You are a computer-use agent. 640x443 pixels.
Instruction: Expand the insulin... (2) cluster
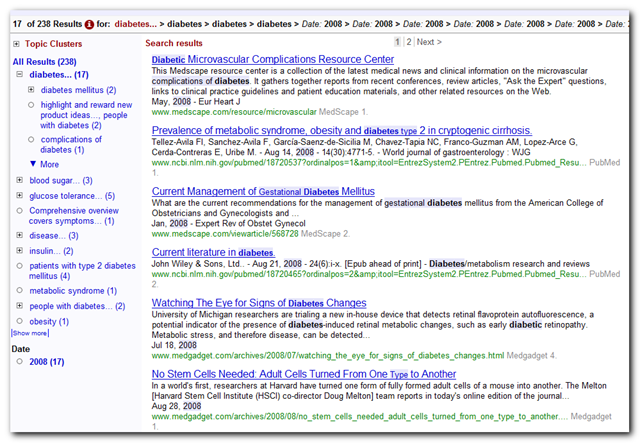[19, 250]
